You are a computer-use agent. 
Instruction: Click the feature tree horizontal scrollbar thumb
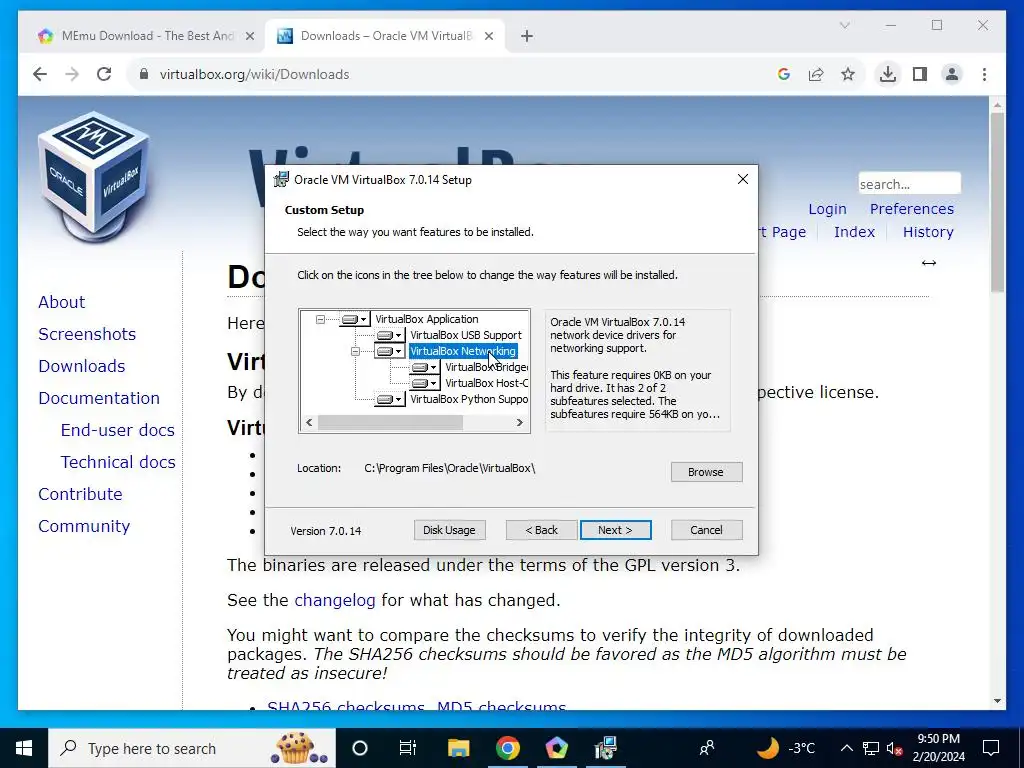[x=391, y=423]
